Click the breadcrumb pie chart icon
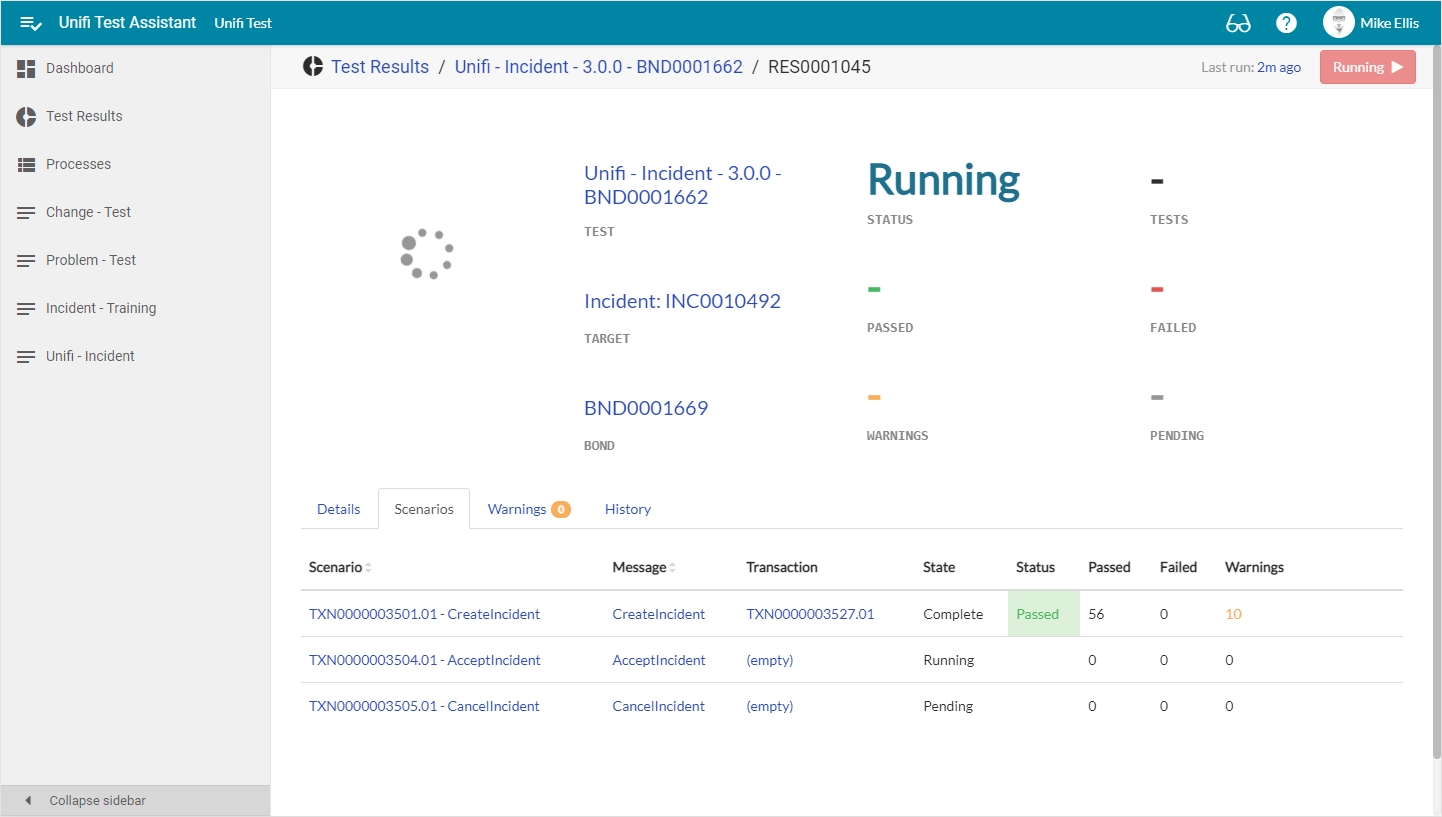1442x817 pixels. point(313,67)
